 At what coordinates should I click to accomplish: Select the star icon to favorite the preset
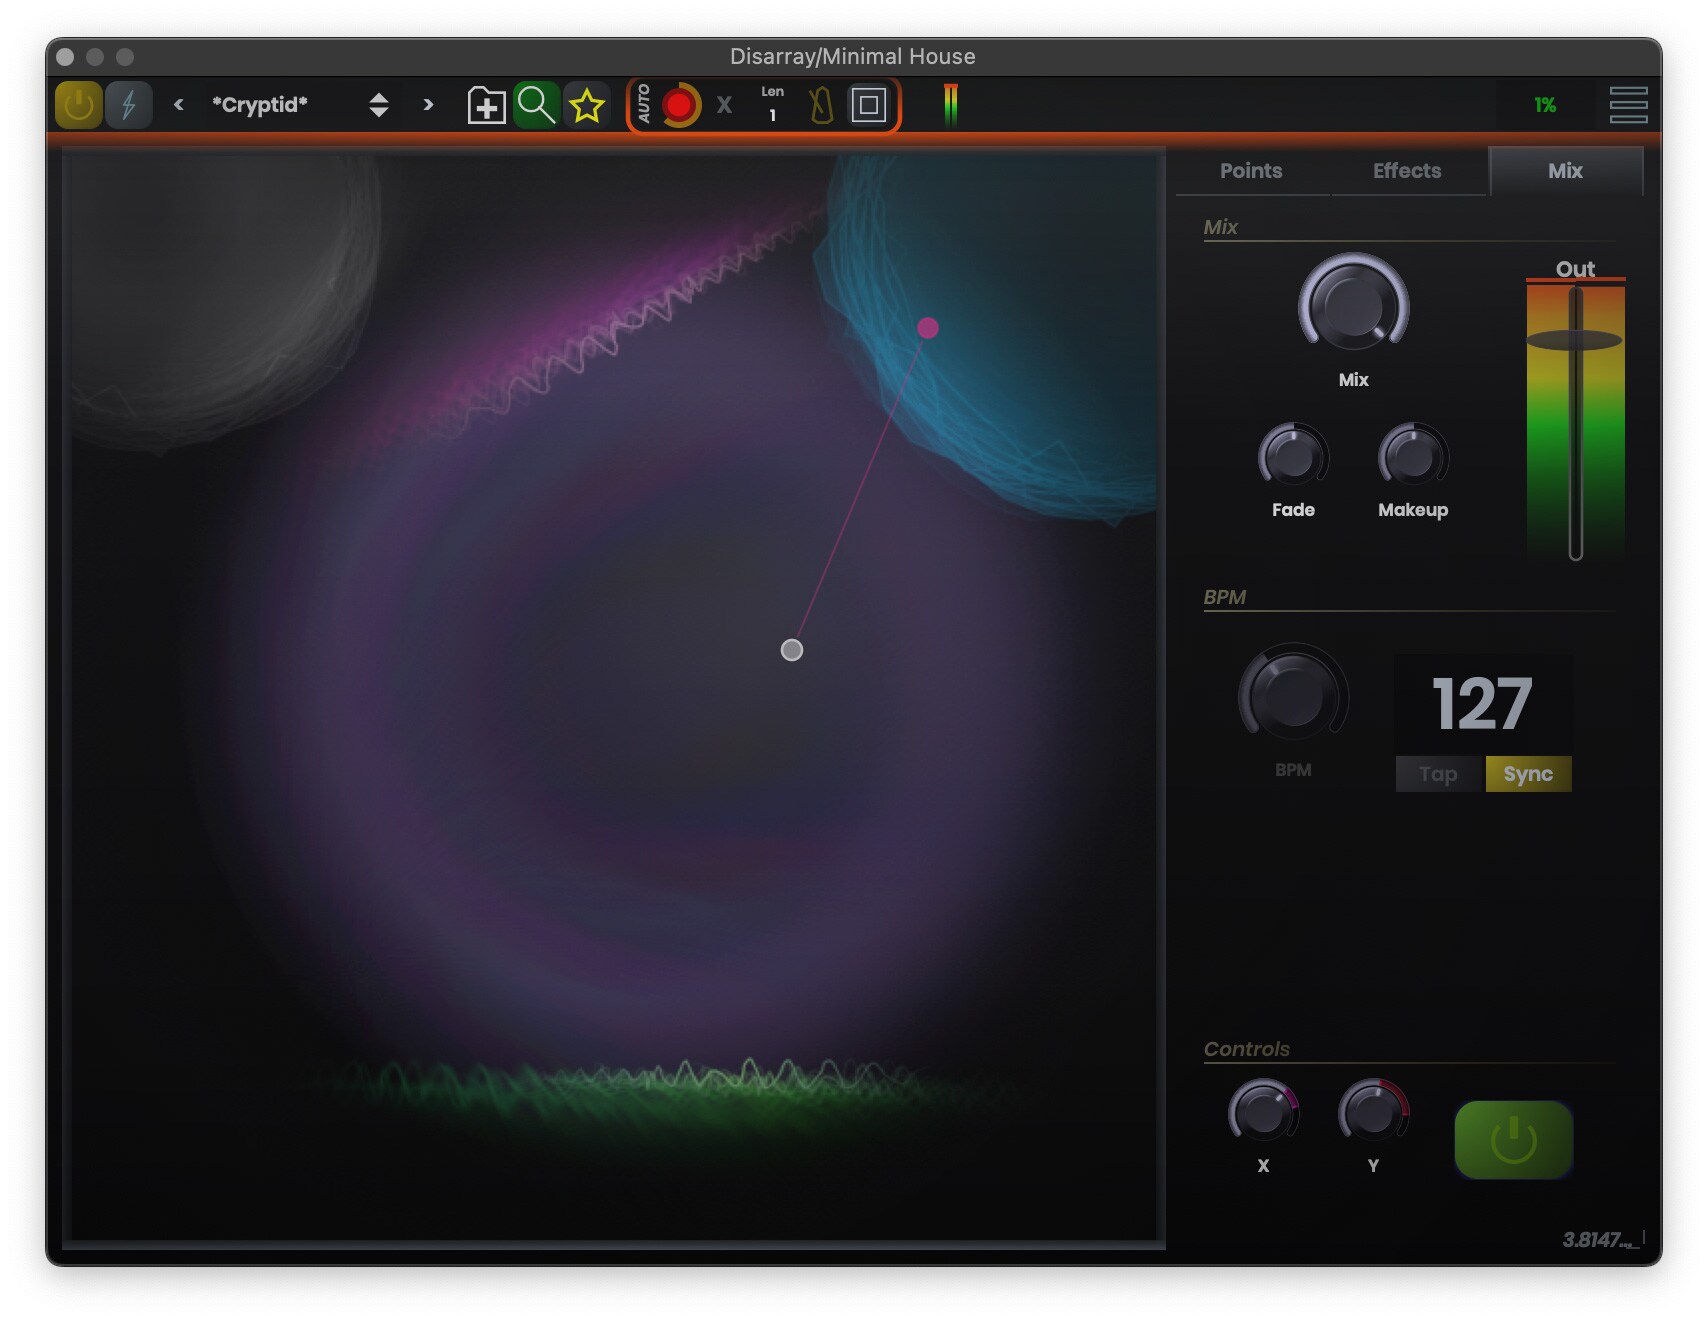coord(589,104)
